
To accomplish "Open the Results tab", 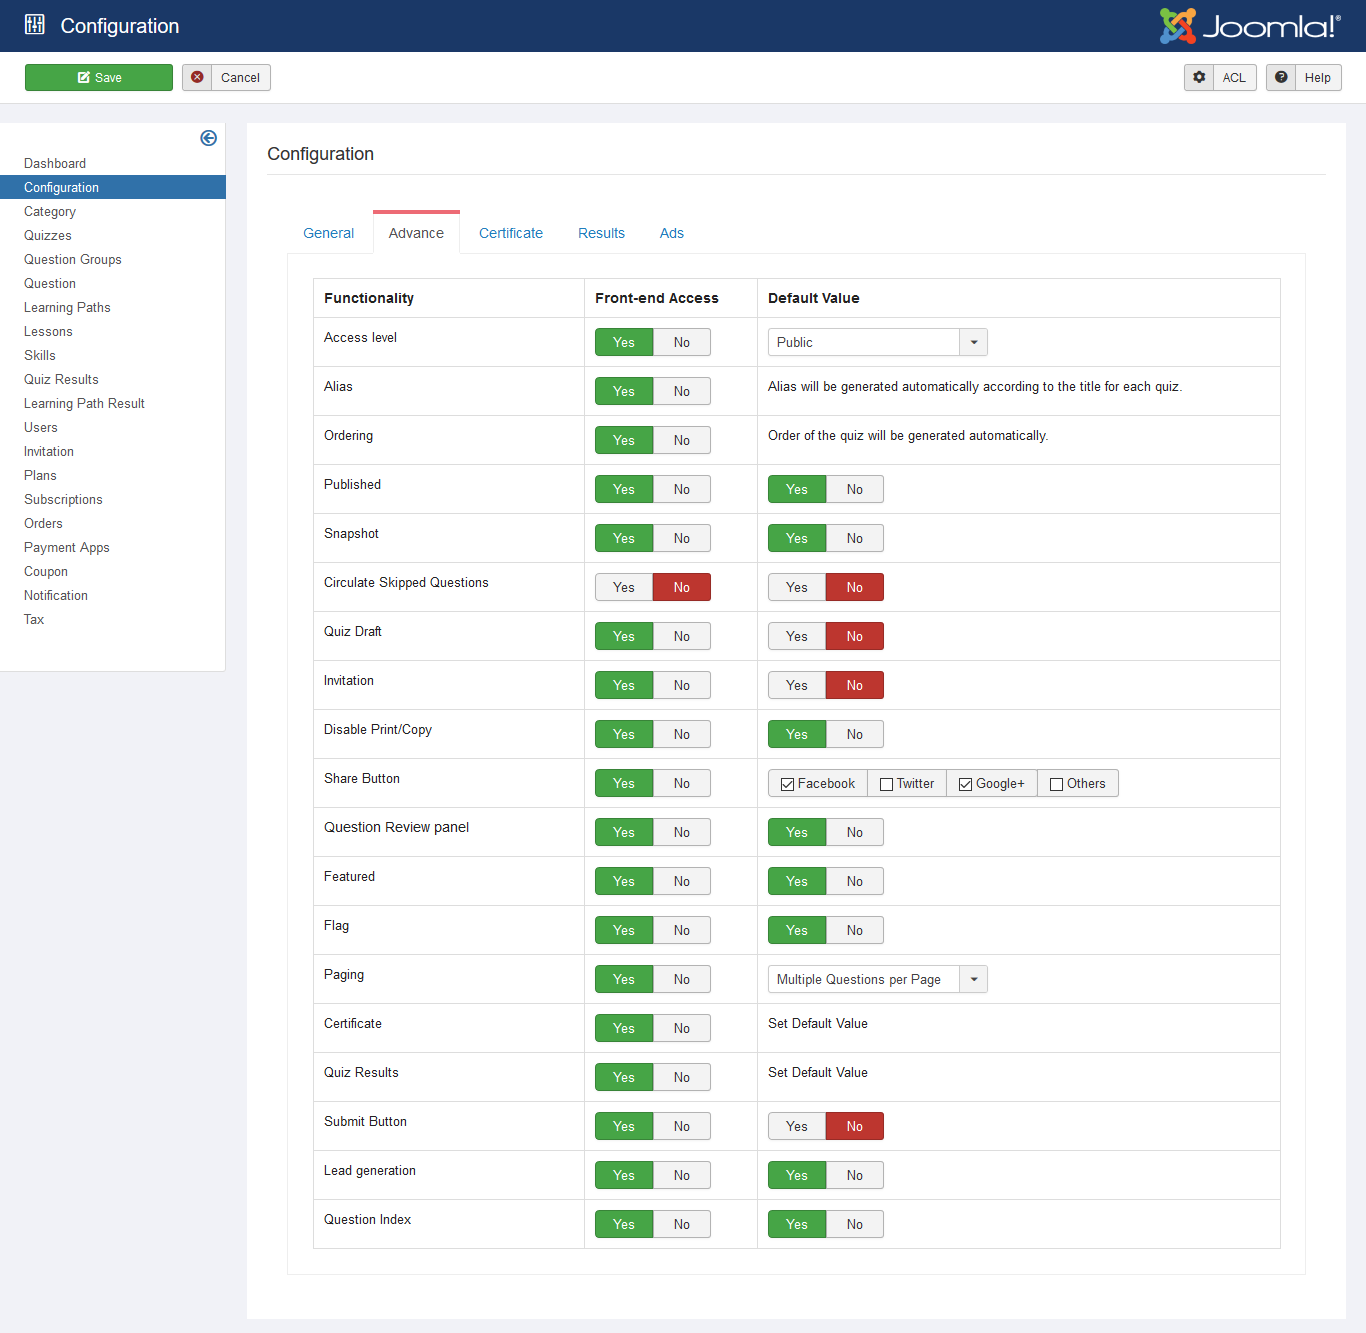I will click(x=601, y=233).
